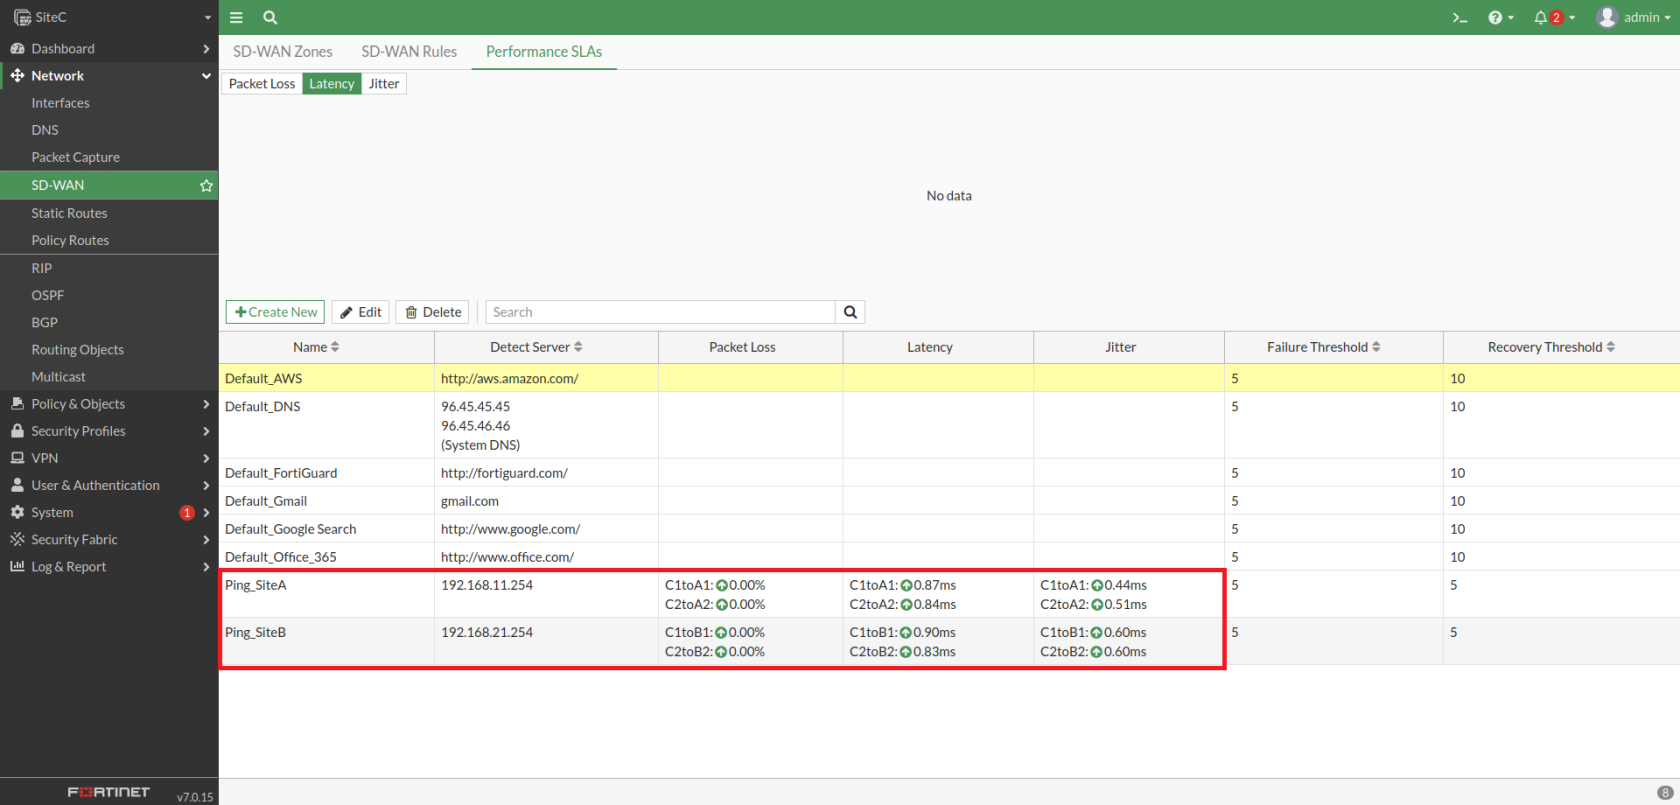Screen dimensions: 1680x805
Task: Sort by Name column arrows
Action: coord(335,347)
